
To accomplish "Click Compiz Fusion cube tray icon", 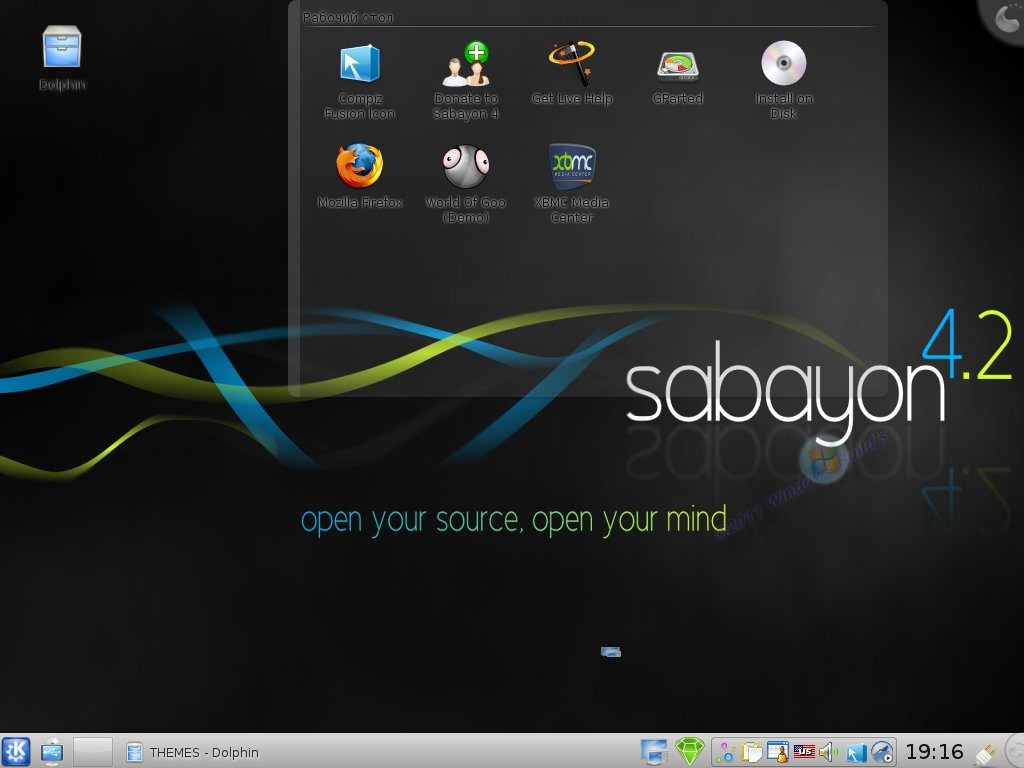I will tap(856, 753).
